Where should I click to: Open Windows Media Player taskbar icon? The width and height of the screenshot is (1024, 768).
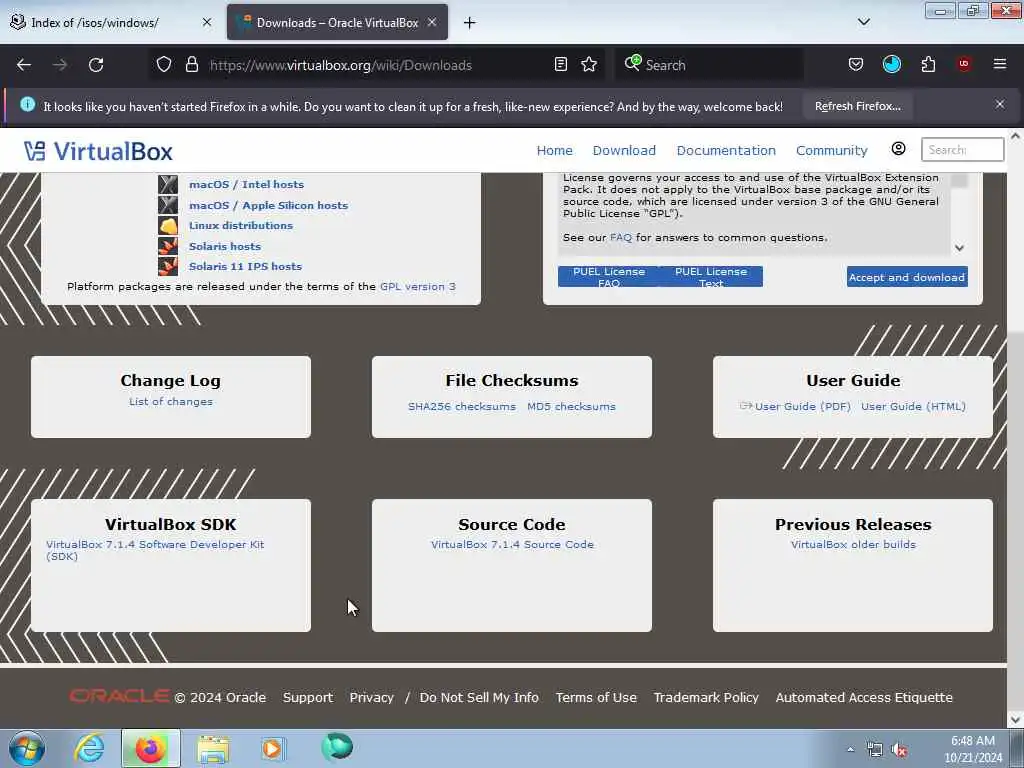(272, 748)
